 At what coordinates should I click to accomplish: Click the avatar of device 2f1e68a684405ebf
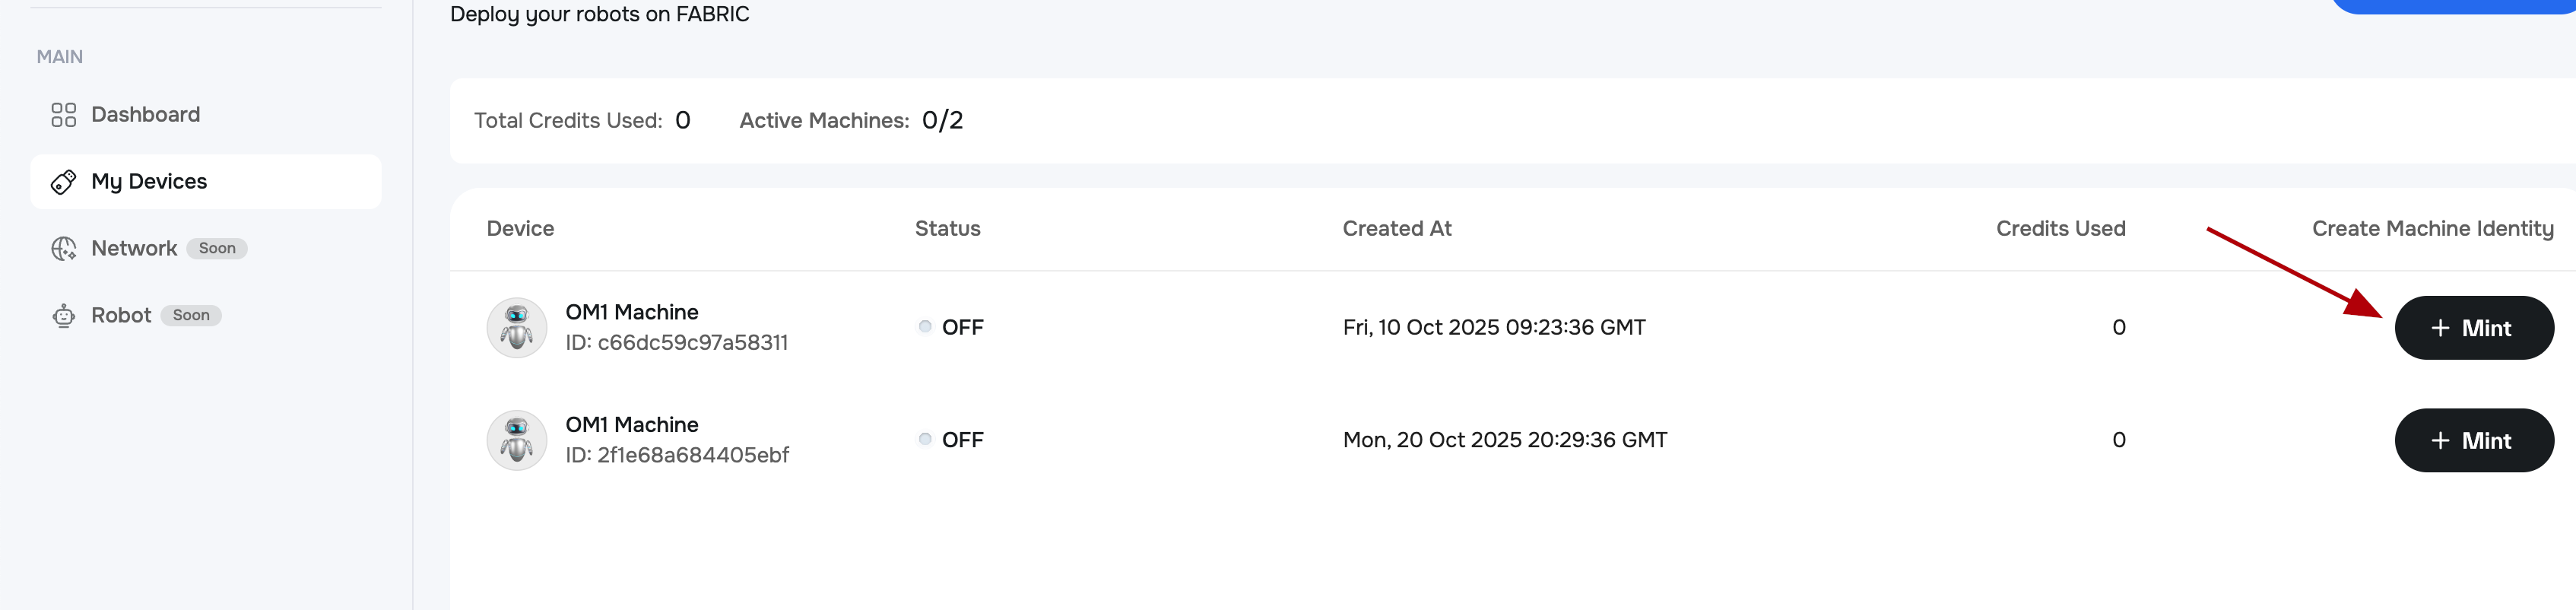click(x=516, y=439)
